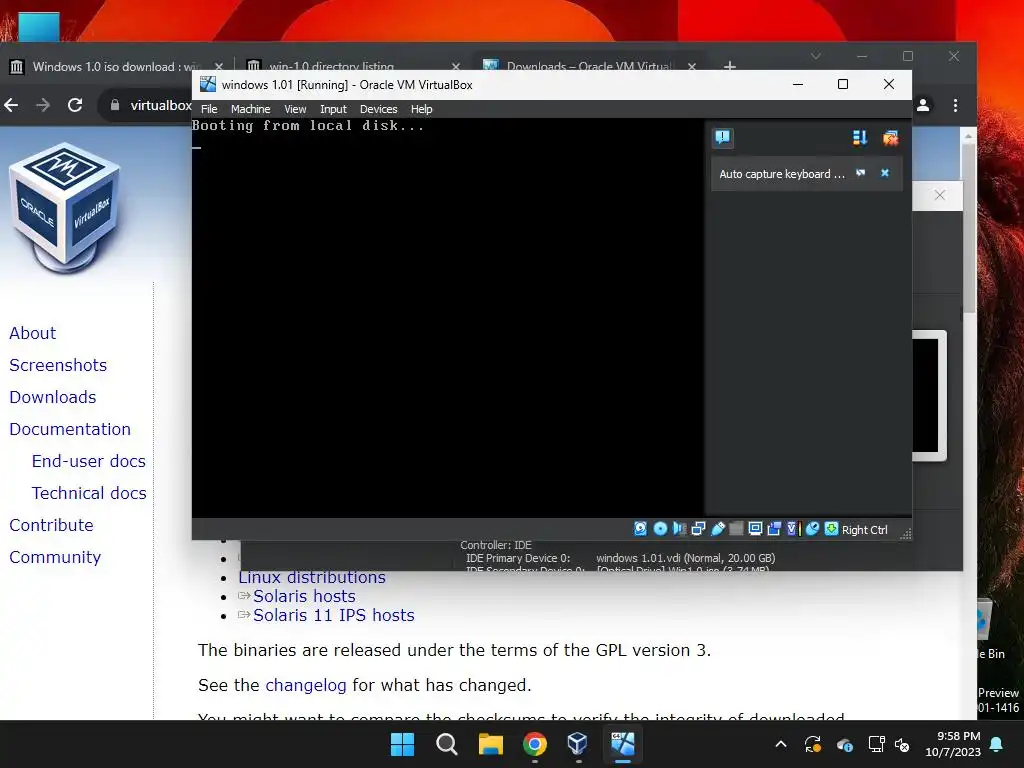Click the optical disk indicator icon
Screen dimensions: 1024x768
(x=660, y=529)
